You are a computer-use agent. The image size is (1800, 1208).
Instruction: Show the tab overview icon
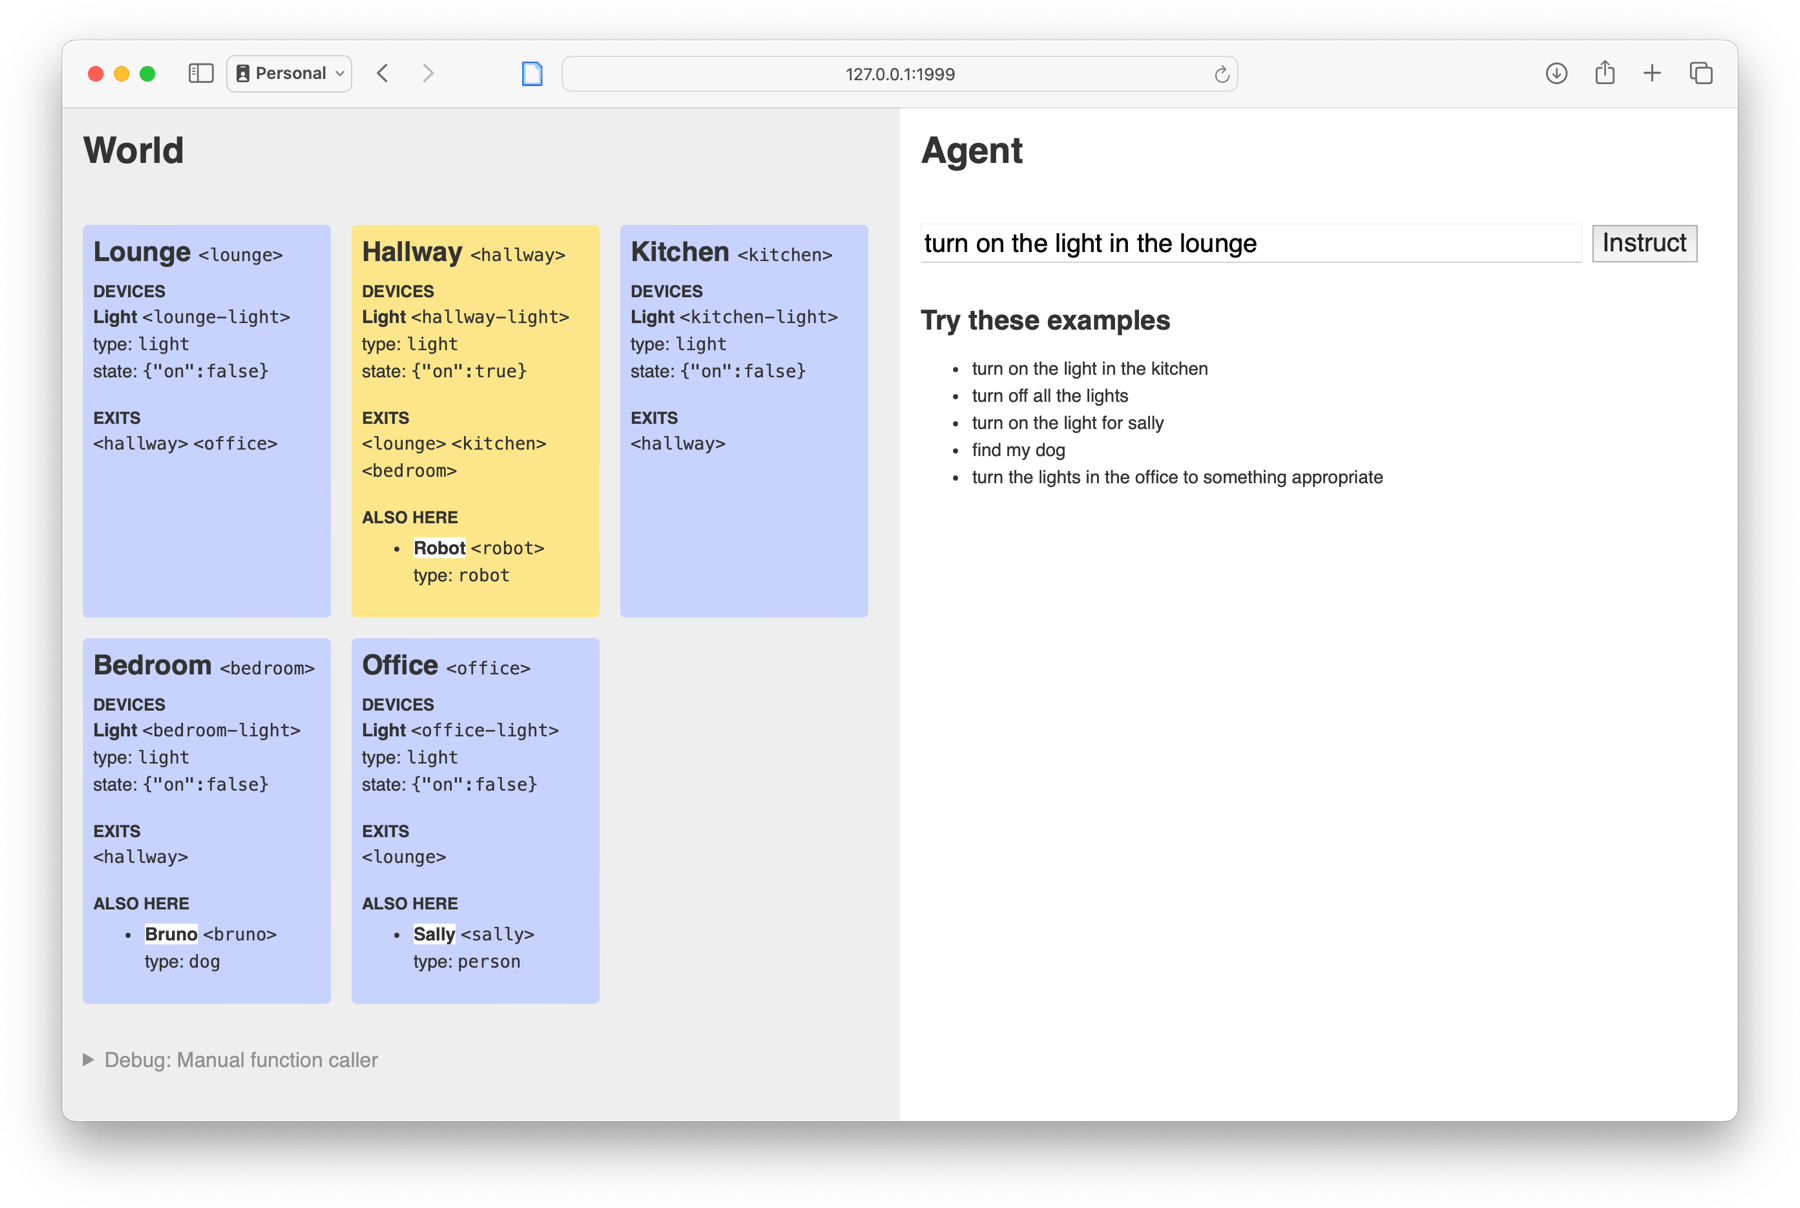[x=1701, y=73]
